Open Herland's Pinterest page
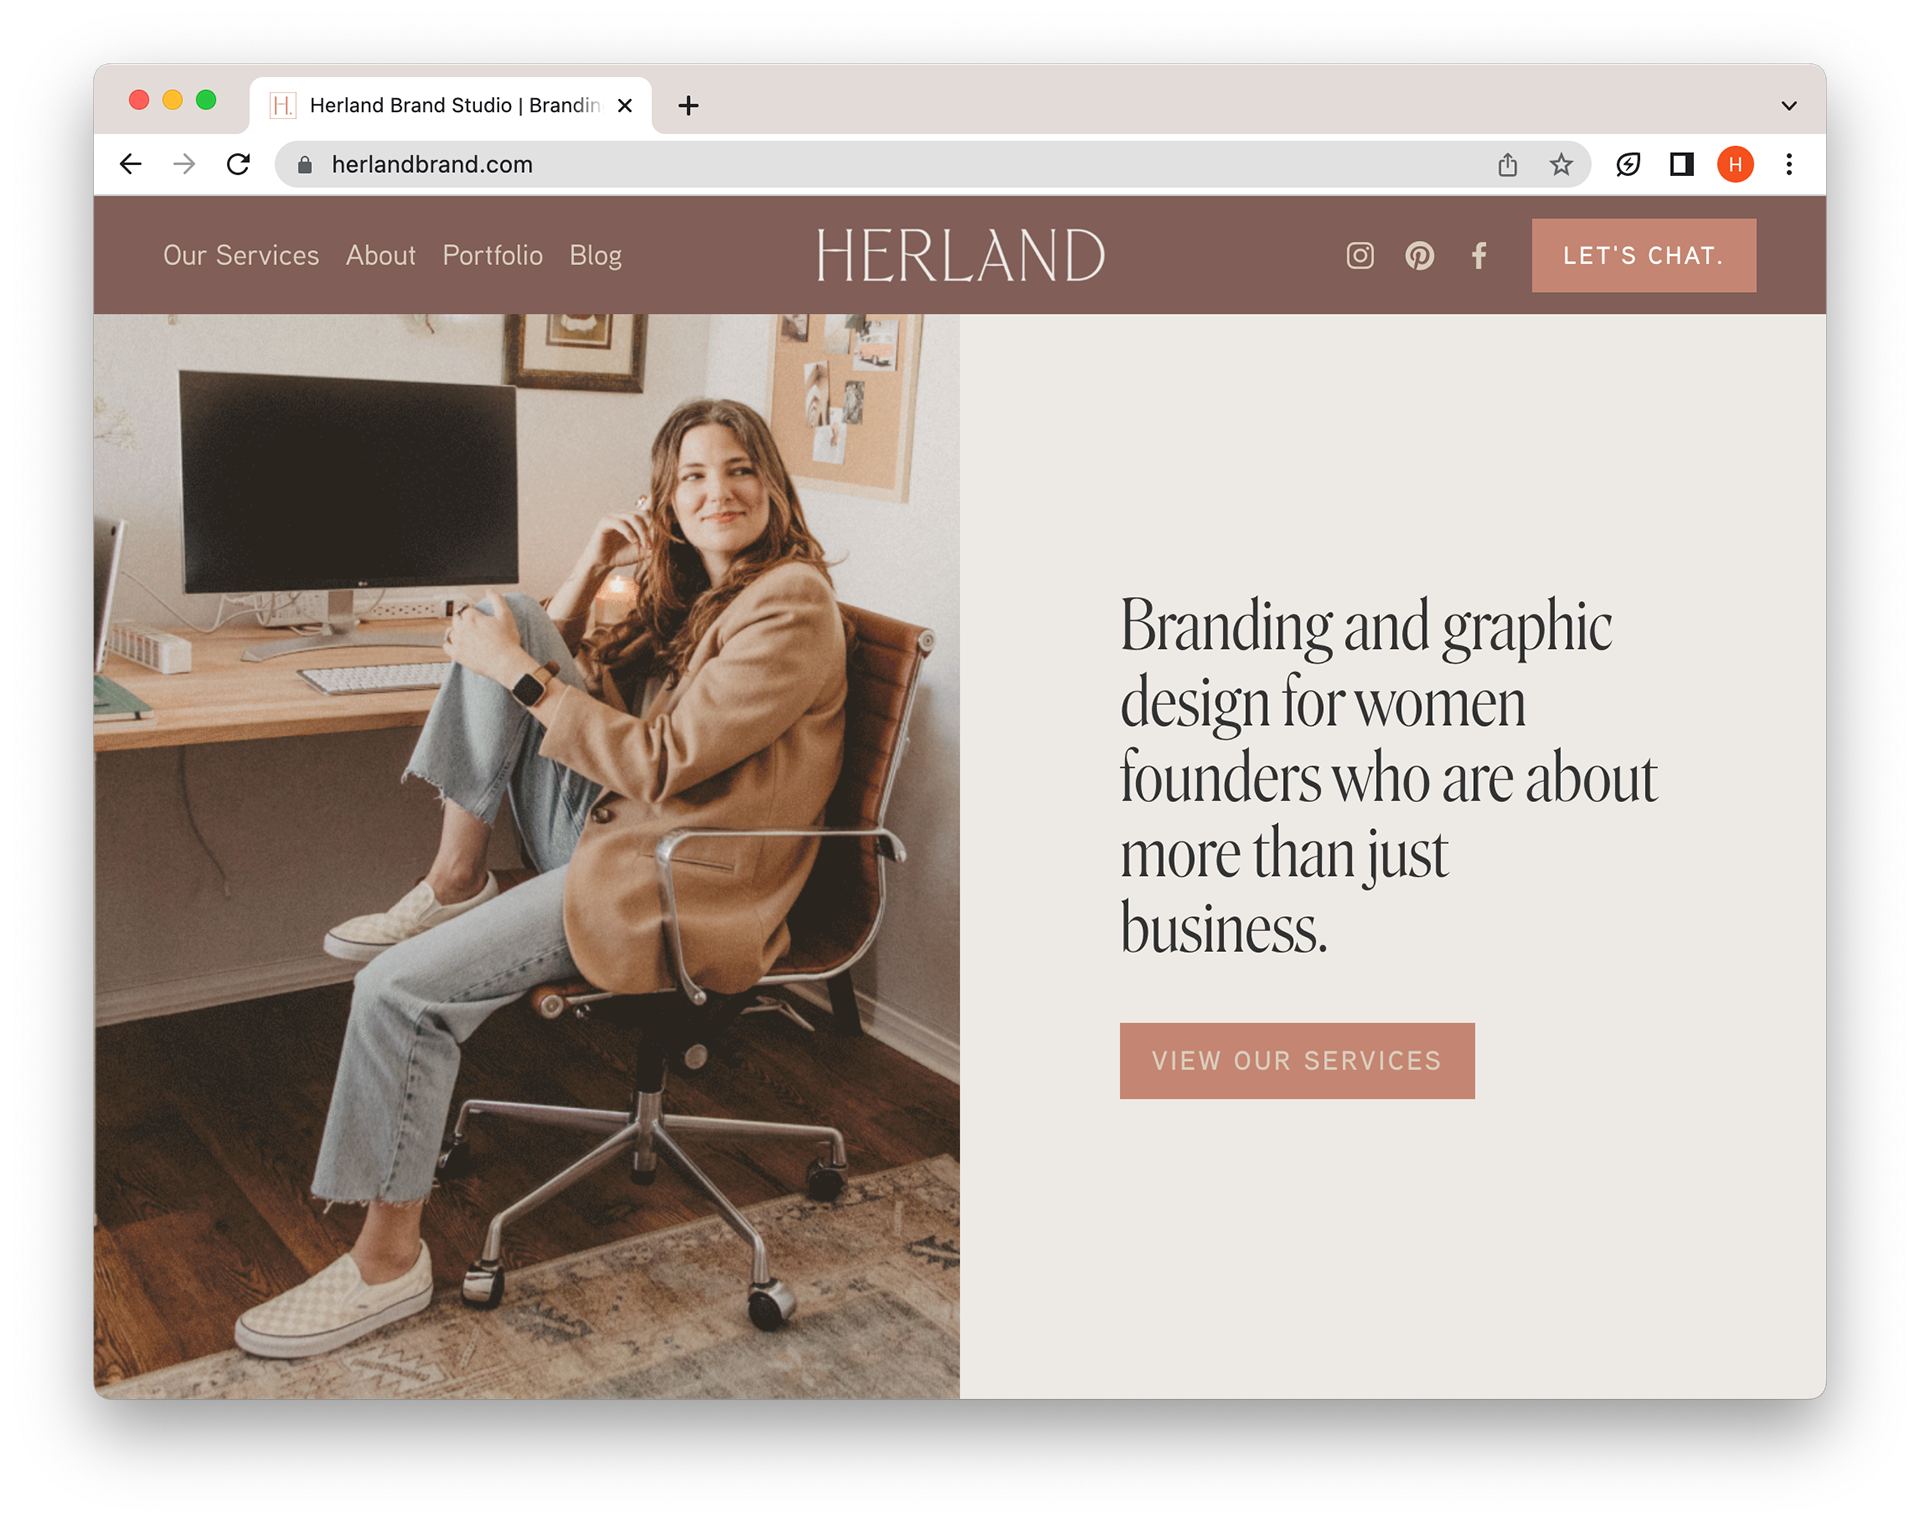Image resolution: width=1920 pixels, height=1523 pixels. [x=1419, y=256]
